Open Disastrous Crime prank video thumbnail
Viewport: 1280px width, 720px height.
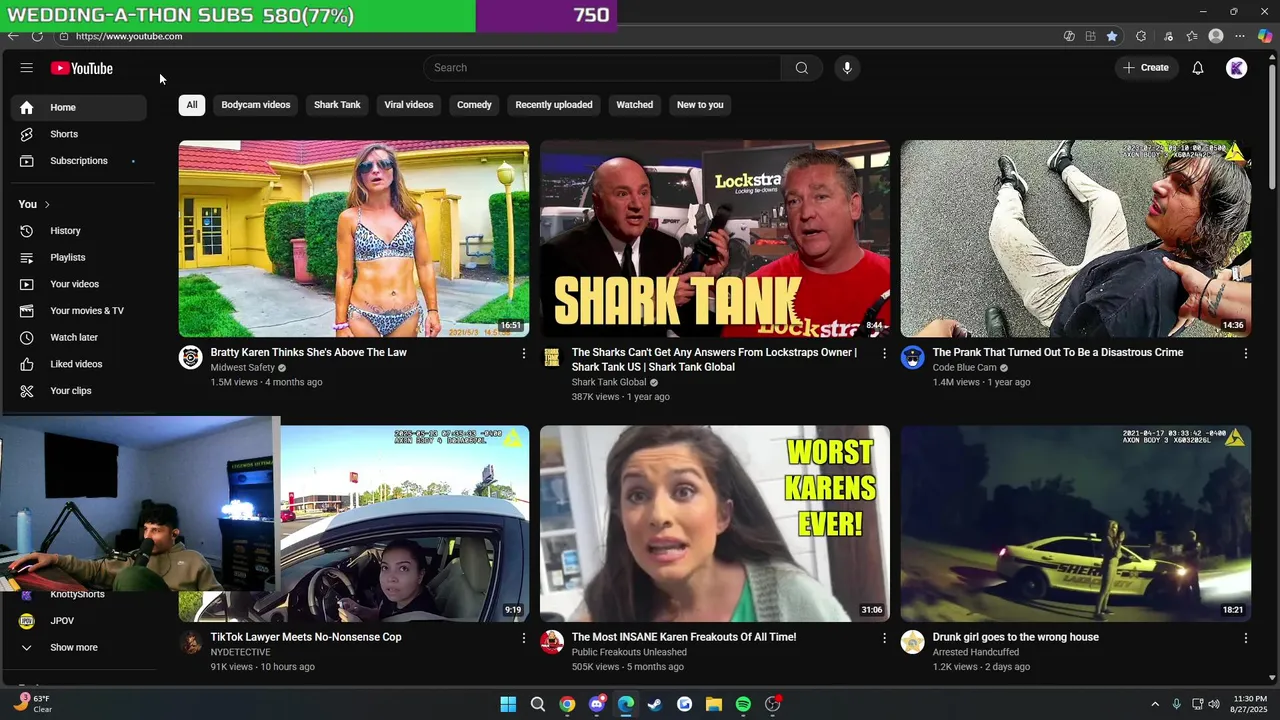click(x=1076, y=239)
